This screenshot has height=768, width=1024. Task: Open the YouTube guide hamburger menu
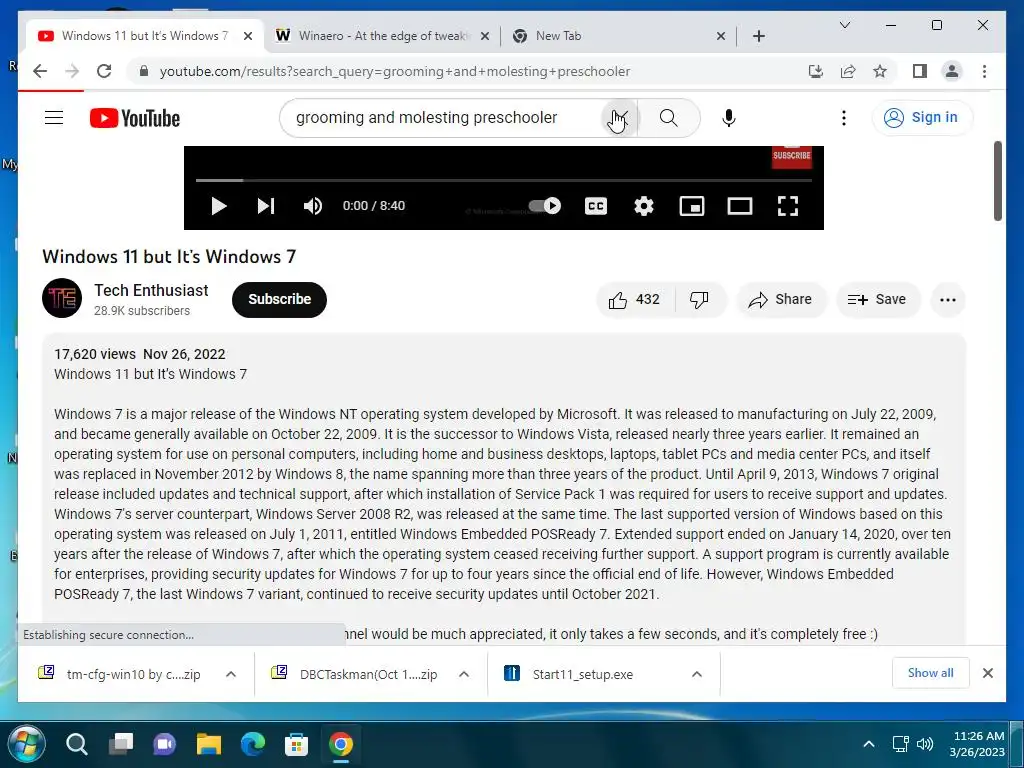point(54,118)
